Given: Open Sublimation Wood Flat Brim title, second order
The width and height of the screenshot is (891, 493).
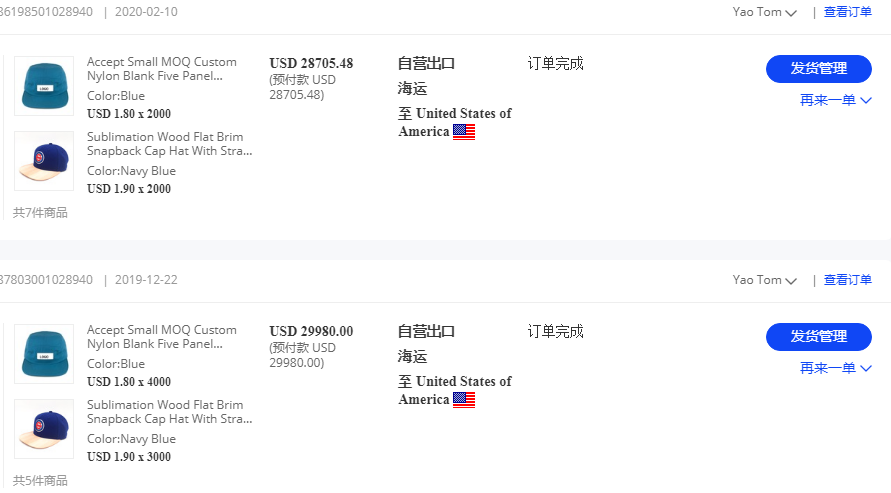Looking at the screenshot, I should 169,412.
